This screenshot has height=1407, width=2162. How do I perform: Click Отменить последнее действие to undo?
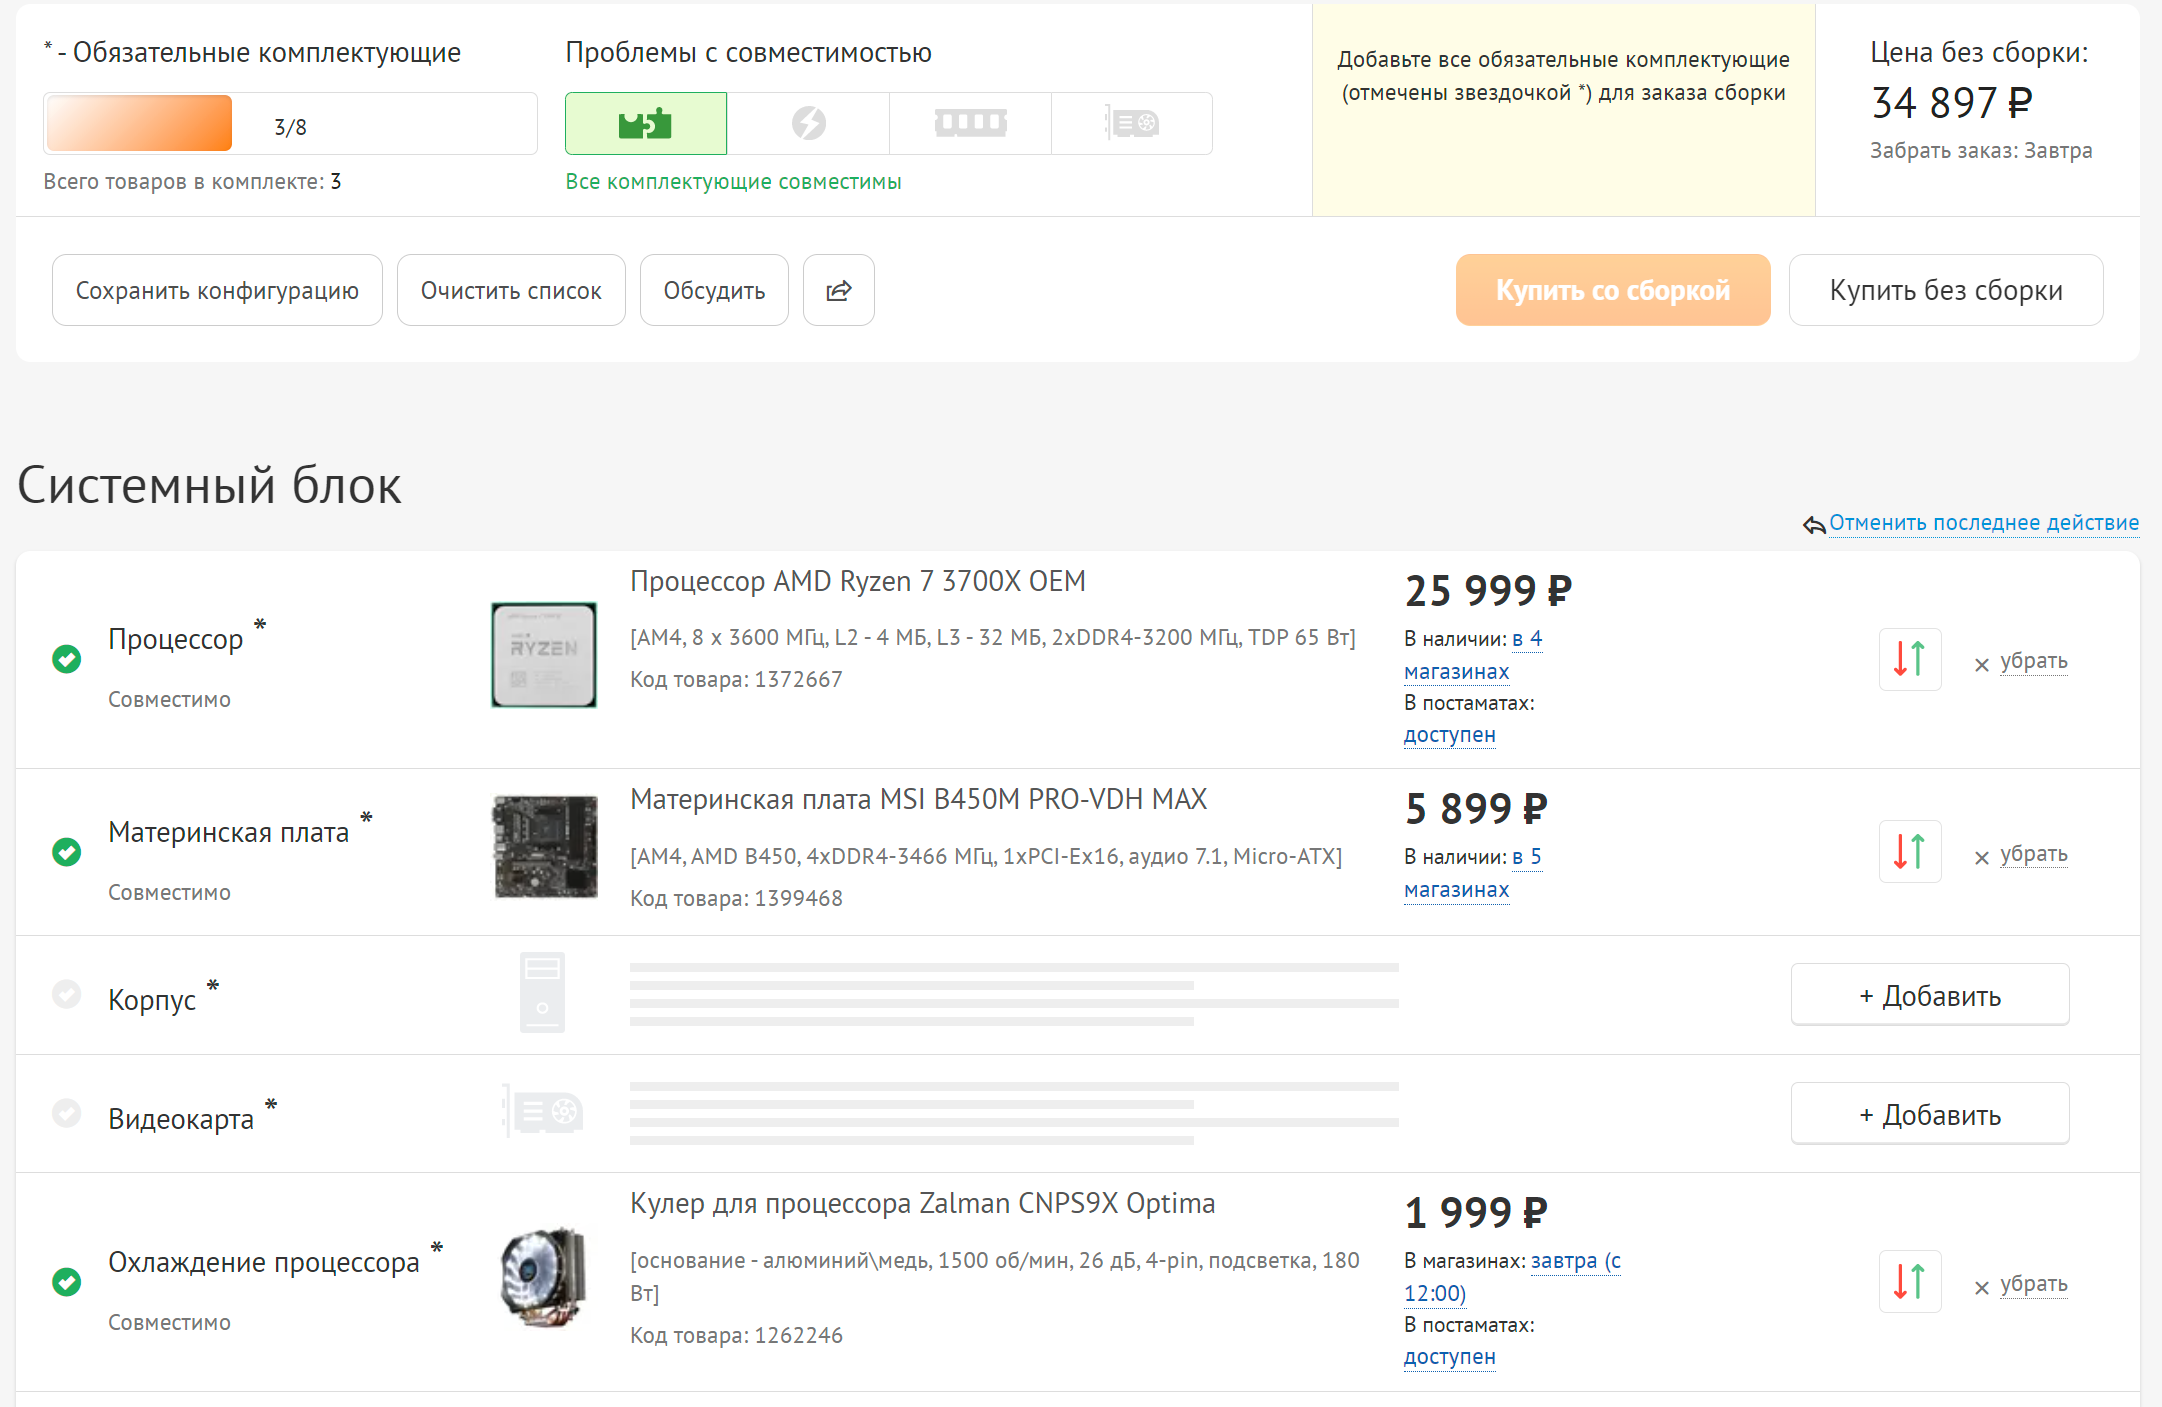1984,522
